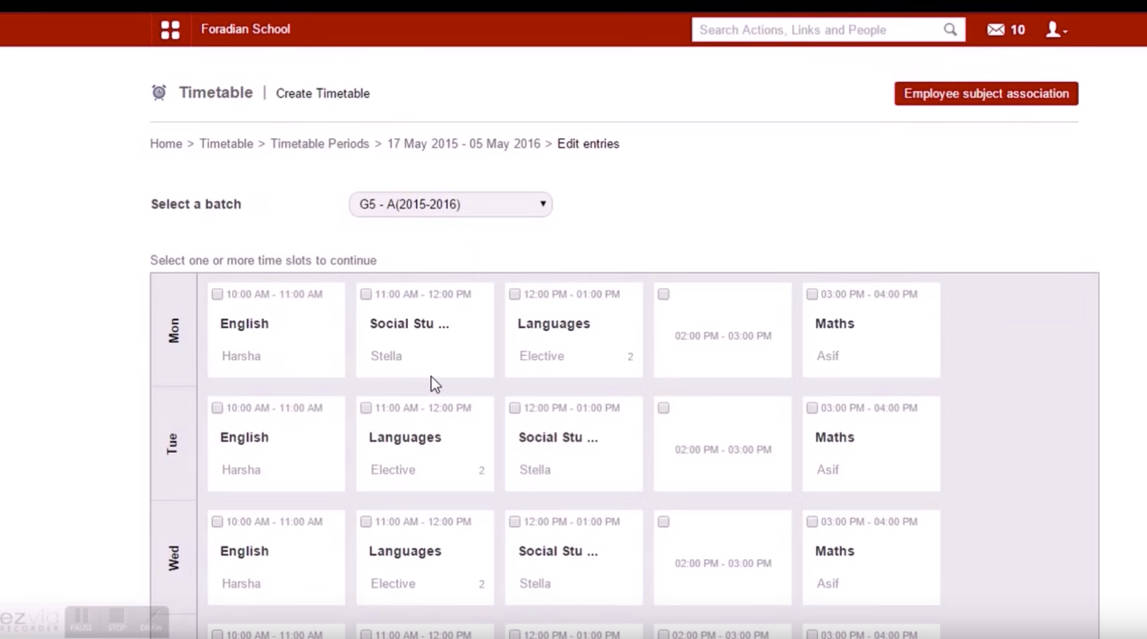Viewport: 1147px width, 639px height.
Task: Tick Wednesday's 03:00 PM Maths slot checkbox
Action: [812, 521]
